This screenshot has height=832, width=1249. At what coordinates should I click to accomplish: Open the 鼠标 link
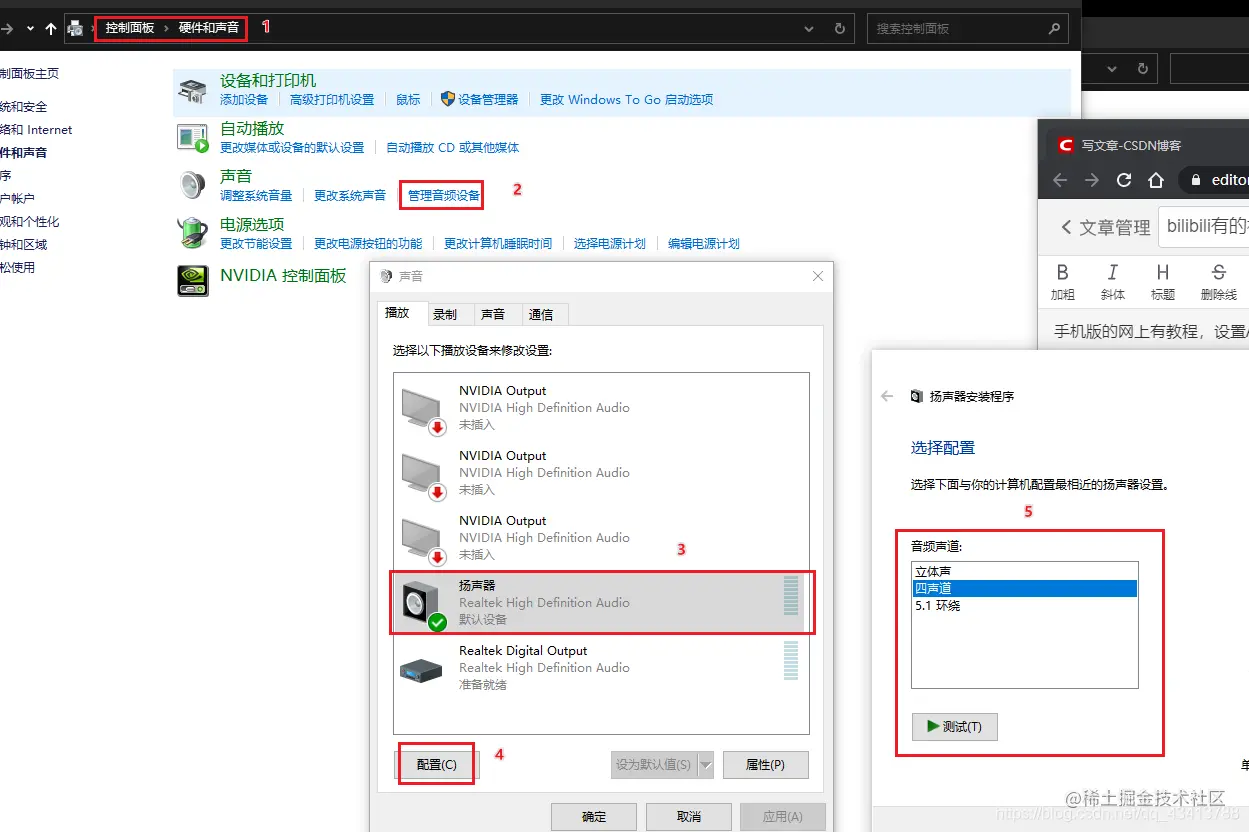(408, 99)
